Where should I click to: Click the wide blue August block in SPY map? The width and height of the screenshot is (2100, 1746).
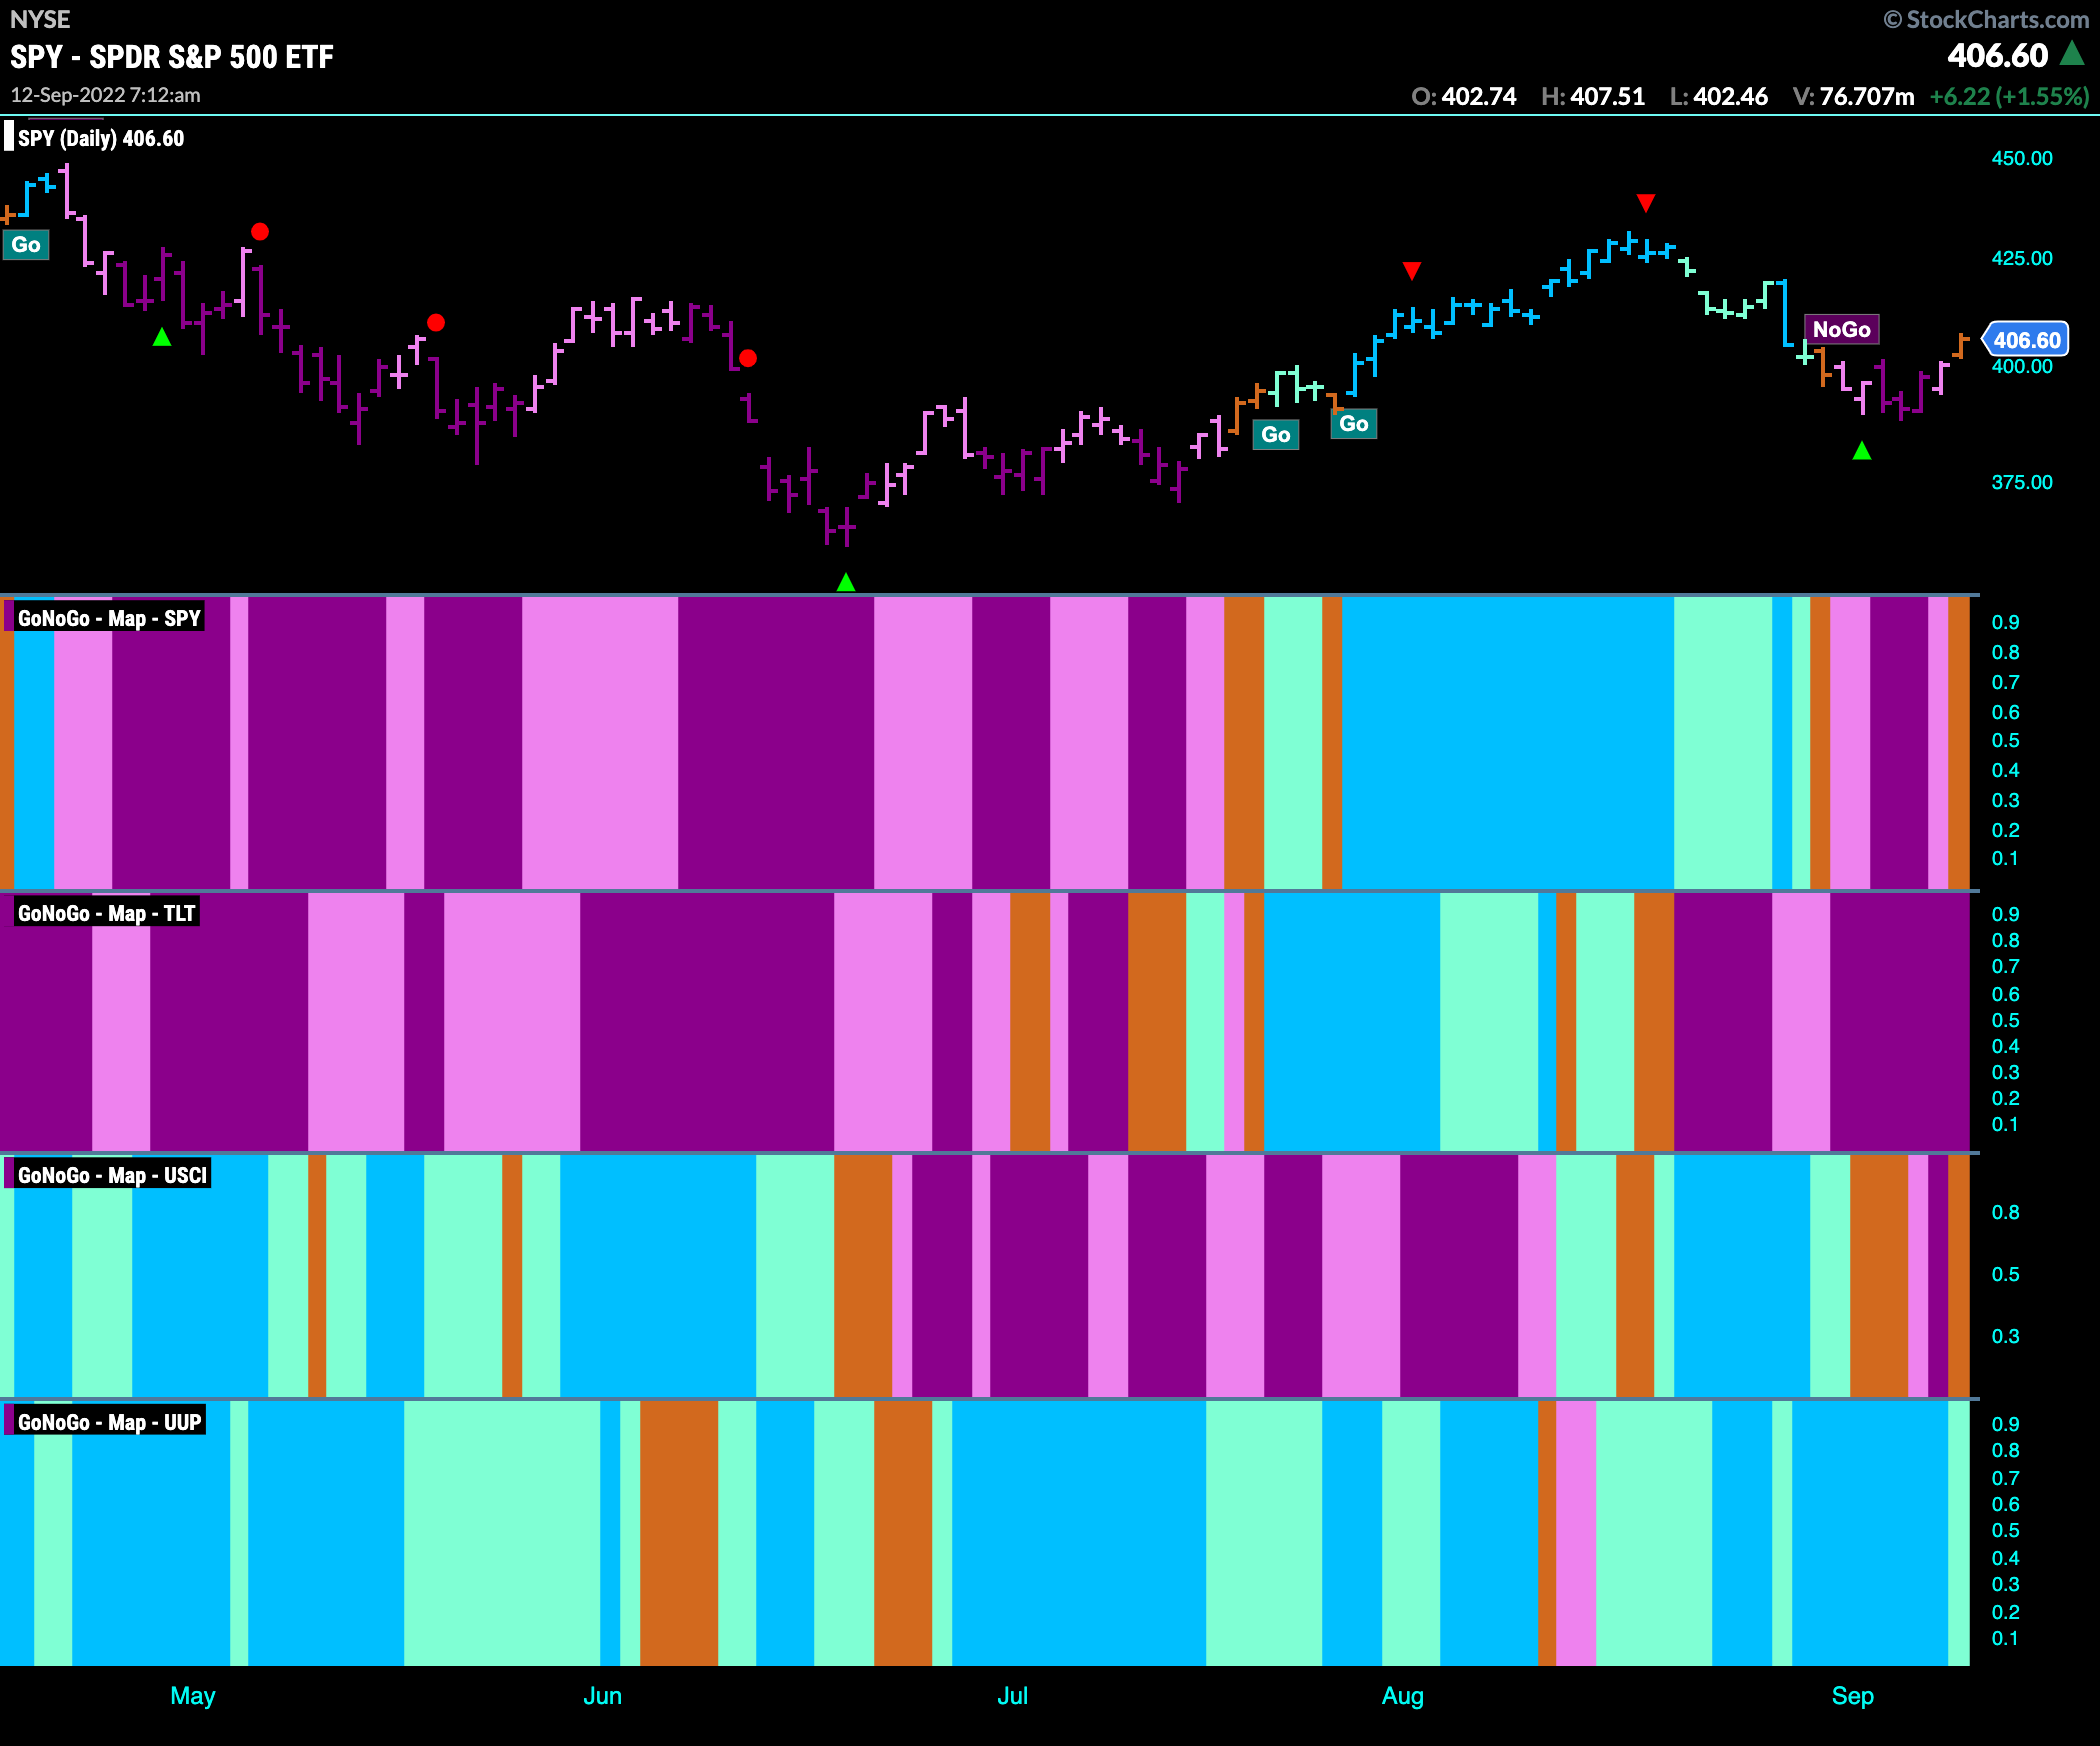pyautogui.click(x=1507, y=743)
